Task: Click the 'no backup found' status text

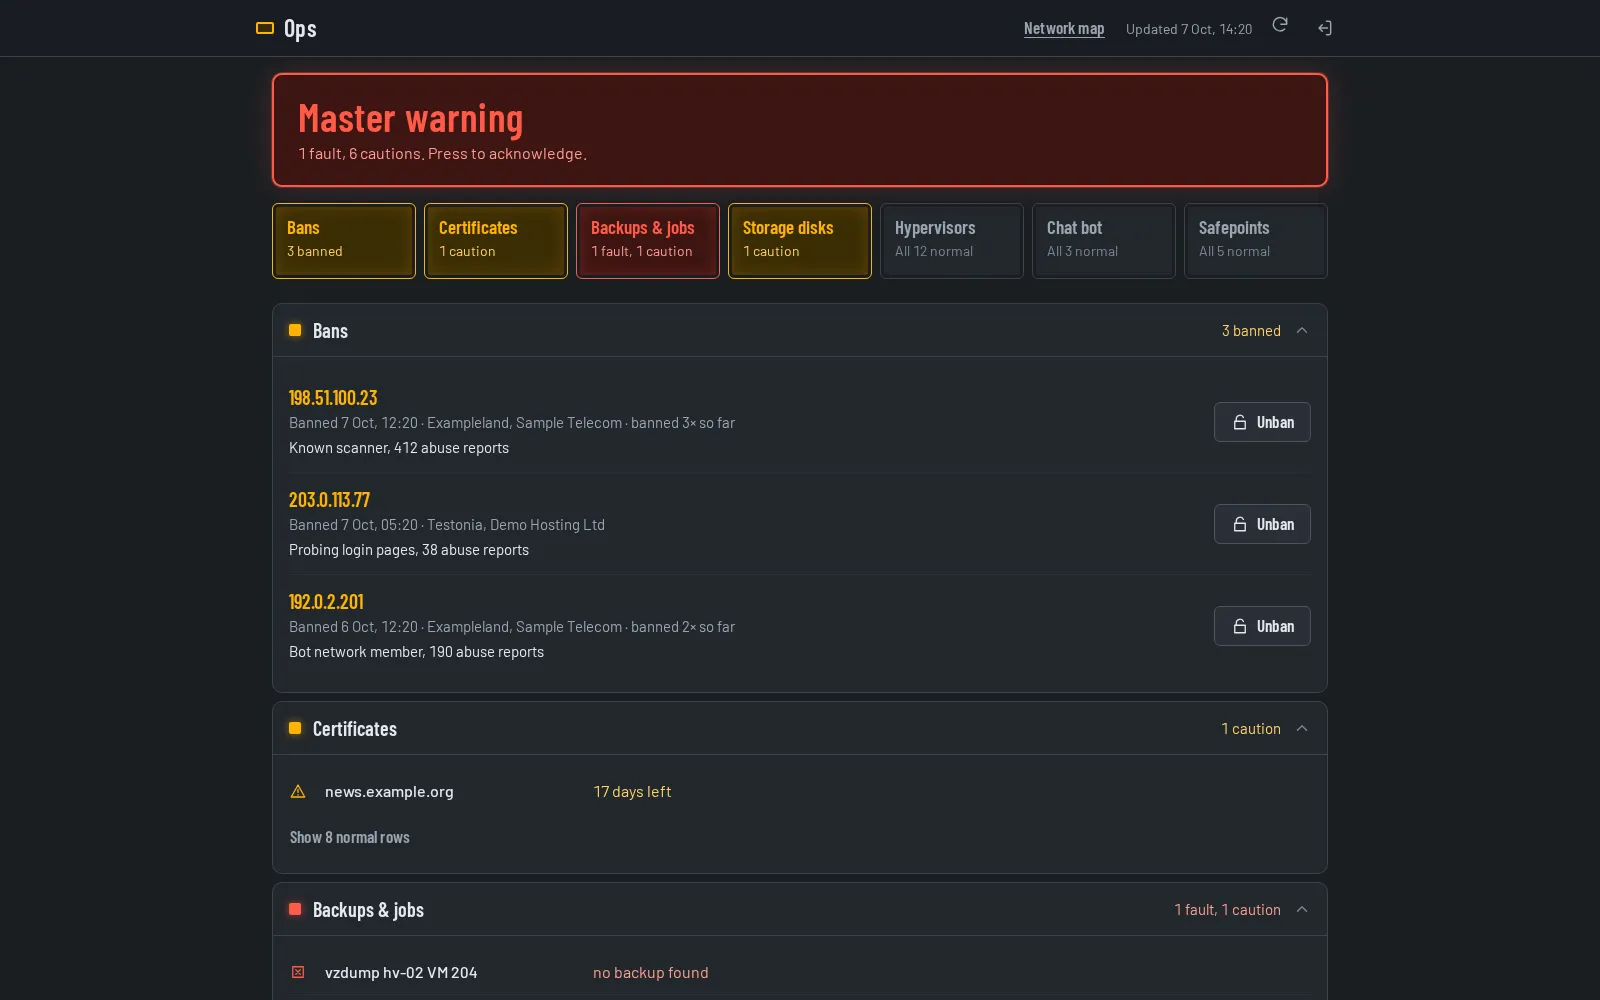Action: click(650, 973)
